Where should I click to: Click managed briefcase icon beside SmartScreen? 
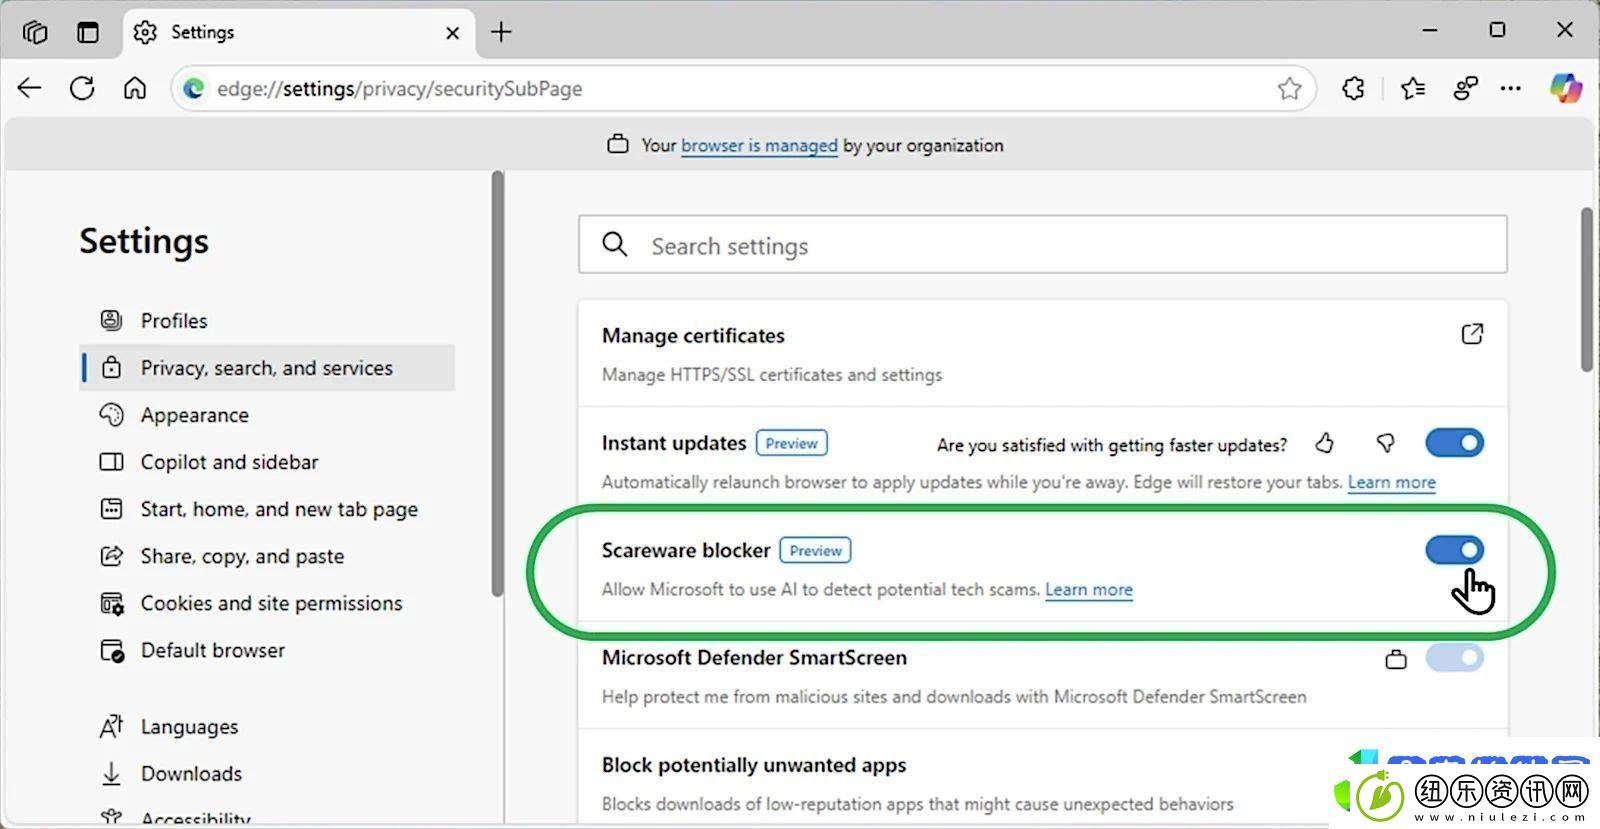(x=1396, y=659)
